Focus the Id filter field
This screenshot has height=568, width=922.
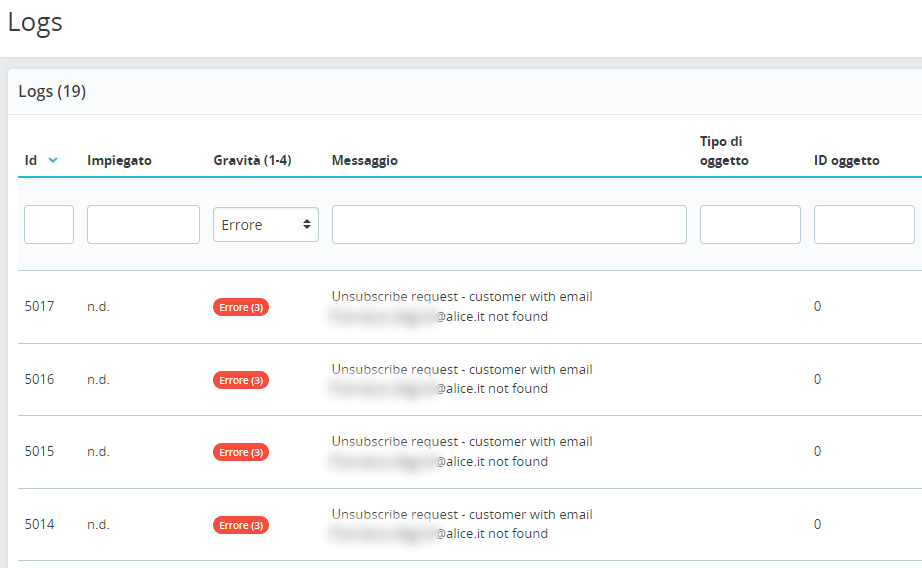49,225
